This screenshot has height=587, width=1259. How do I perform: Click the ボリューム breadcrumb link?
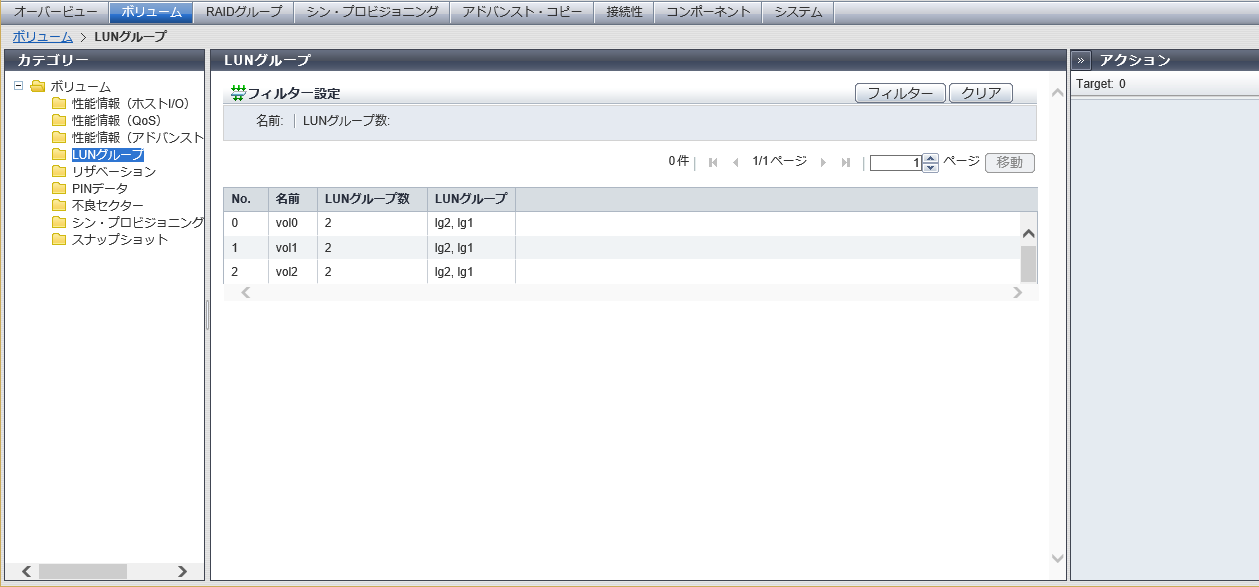click(42, 36)
